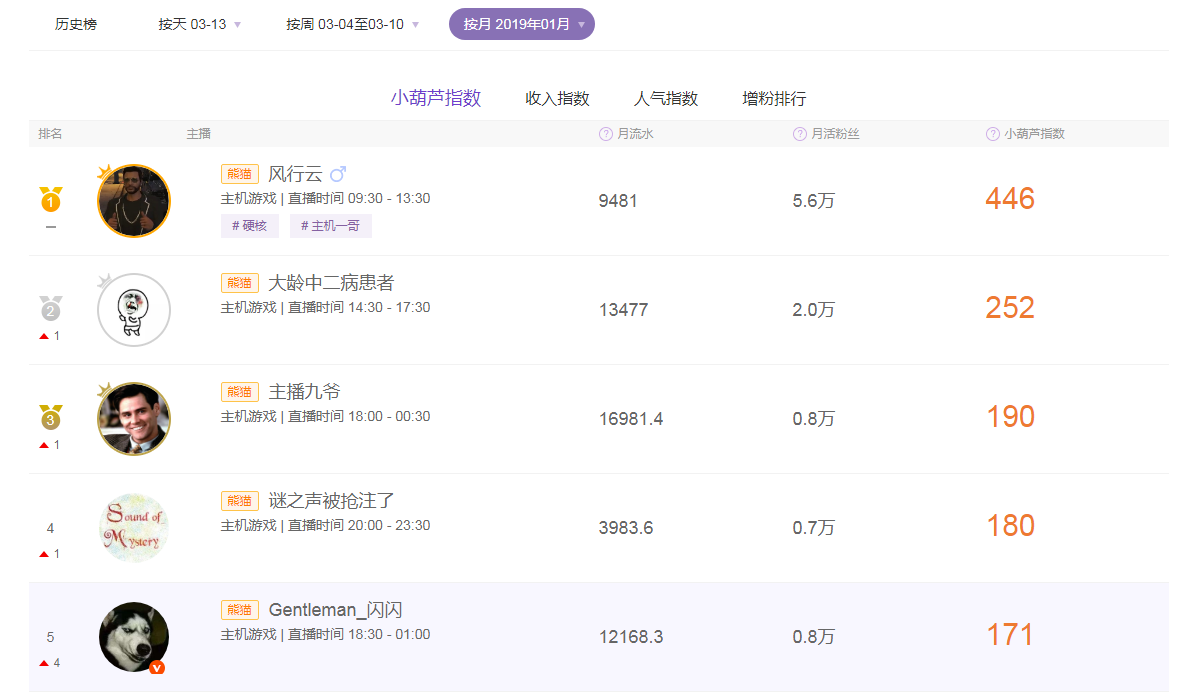Click the #硬核 tag under 风行云
This screenshot has height=695, width=1196.
click(x=249, y=225)
